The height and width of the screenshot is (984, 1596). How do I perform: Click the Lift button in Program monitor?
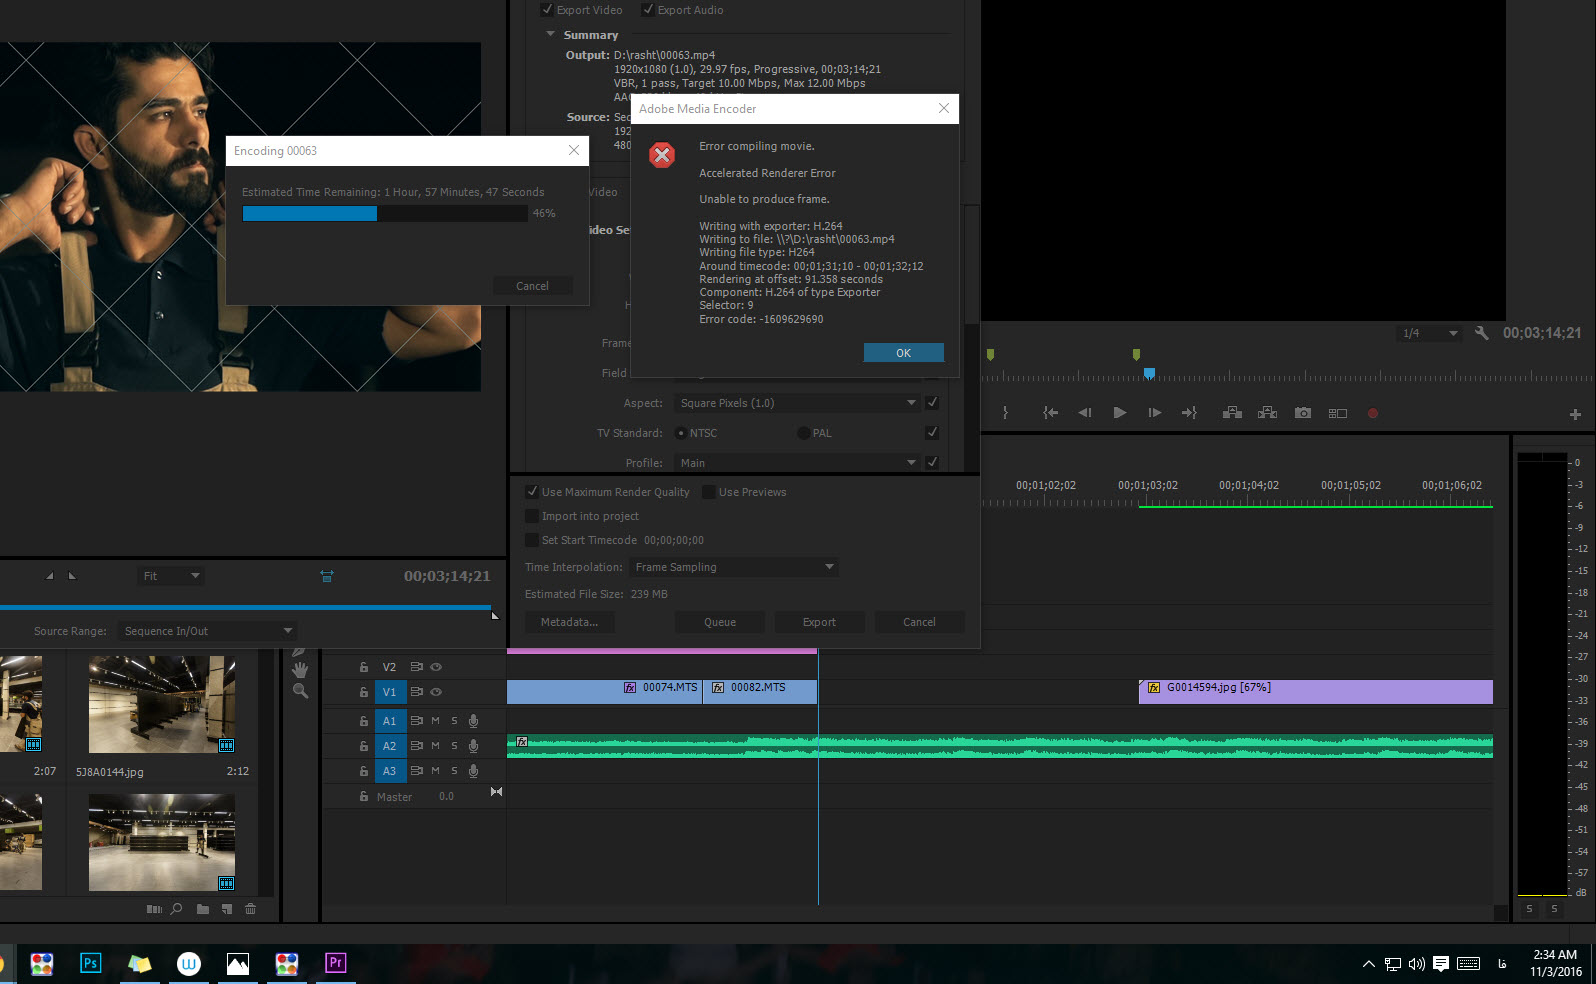(x=1232, y=413)
